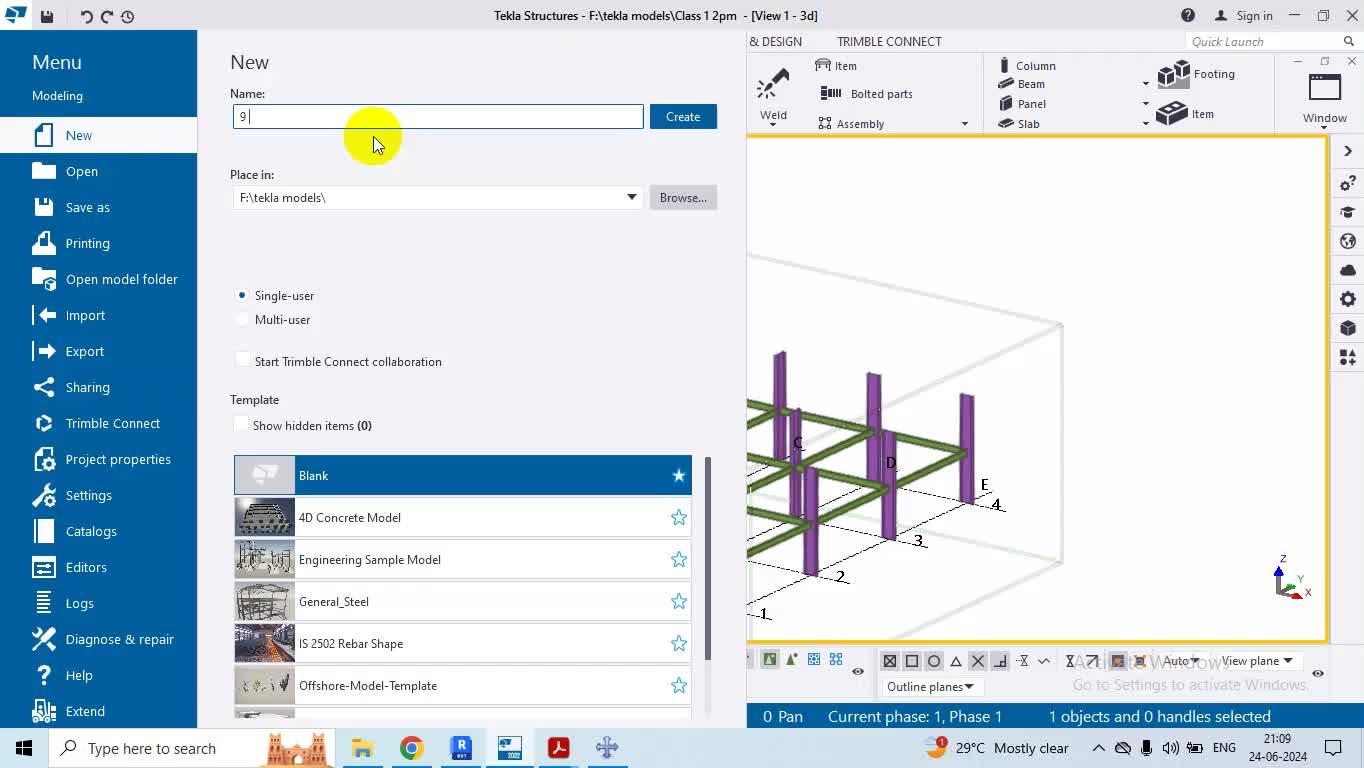Image resolution: width=1364 pixels, height=768 pixels.
Task: Switch to the TRIMBLE CONNECT ribbon tab
Action: (x=888, y=42)
